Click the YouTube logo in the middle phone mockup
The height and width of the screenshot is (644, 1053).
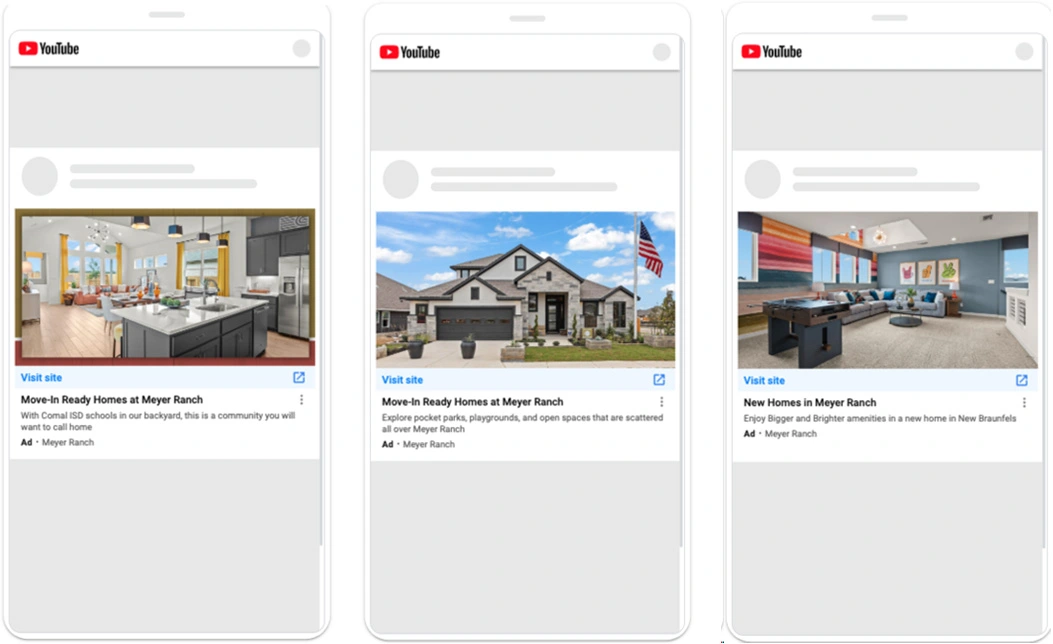point(410,52)
